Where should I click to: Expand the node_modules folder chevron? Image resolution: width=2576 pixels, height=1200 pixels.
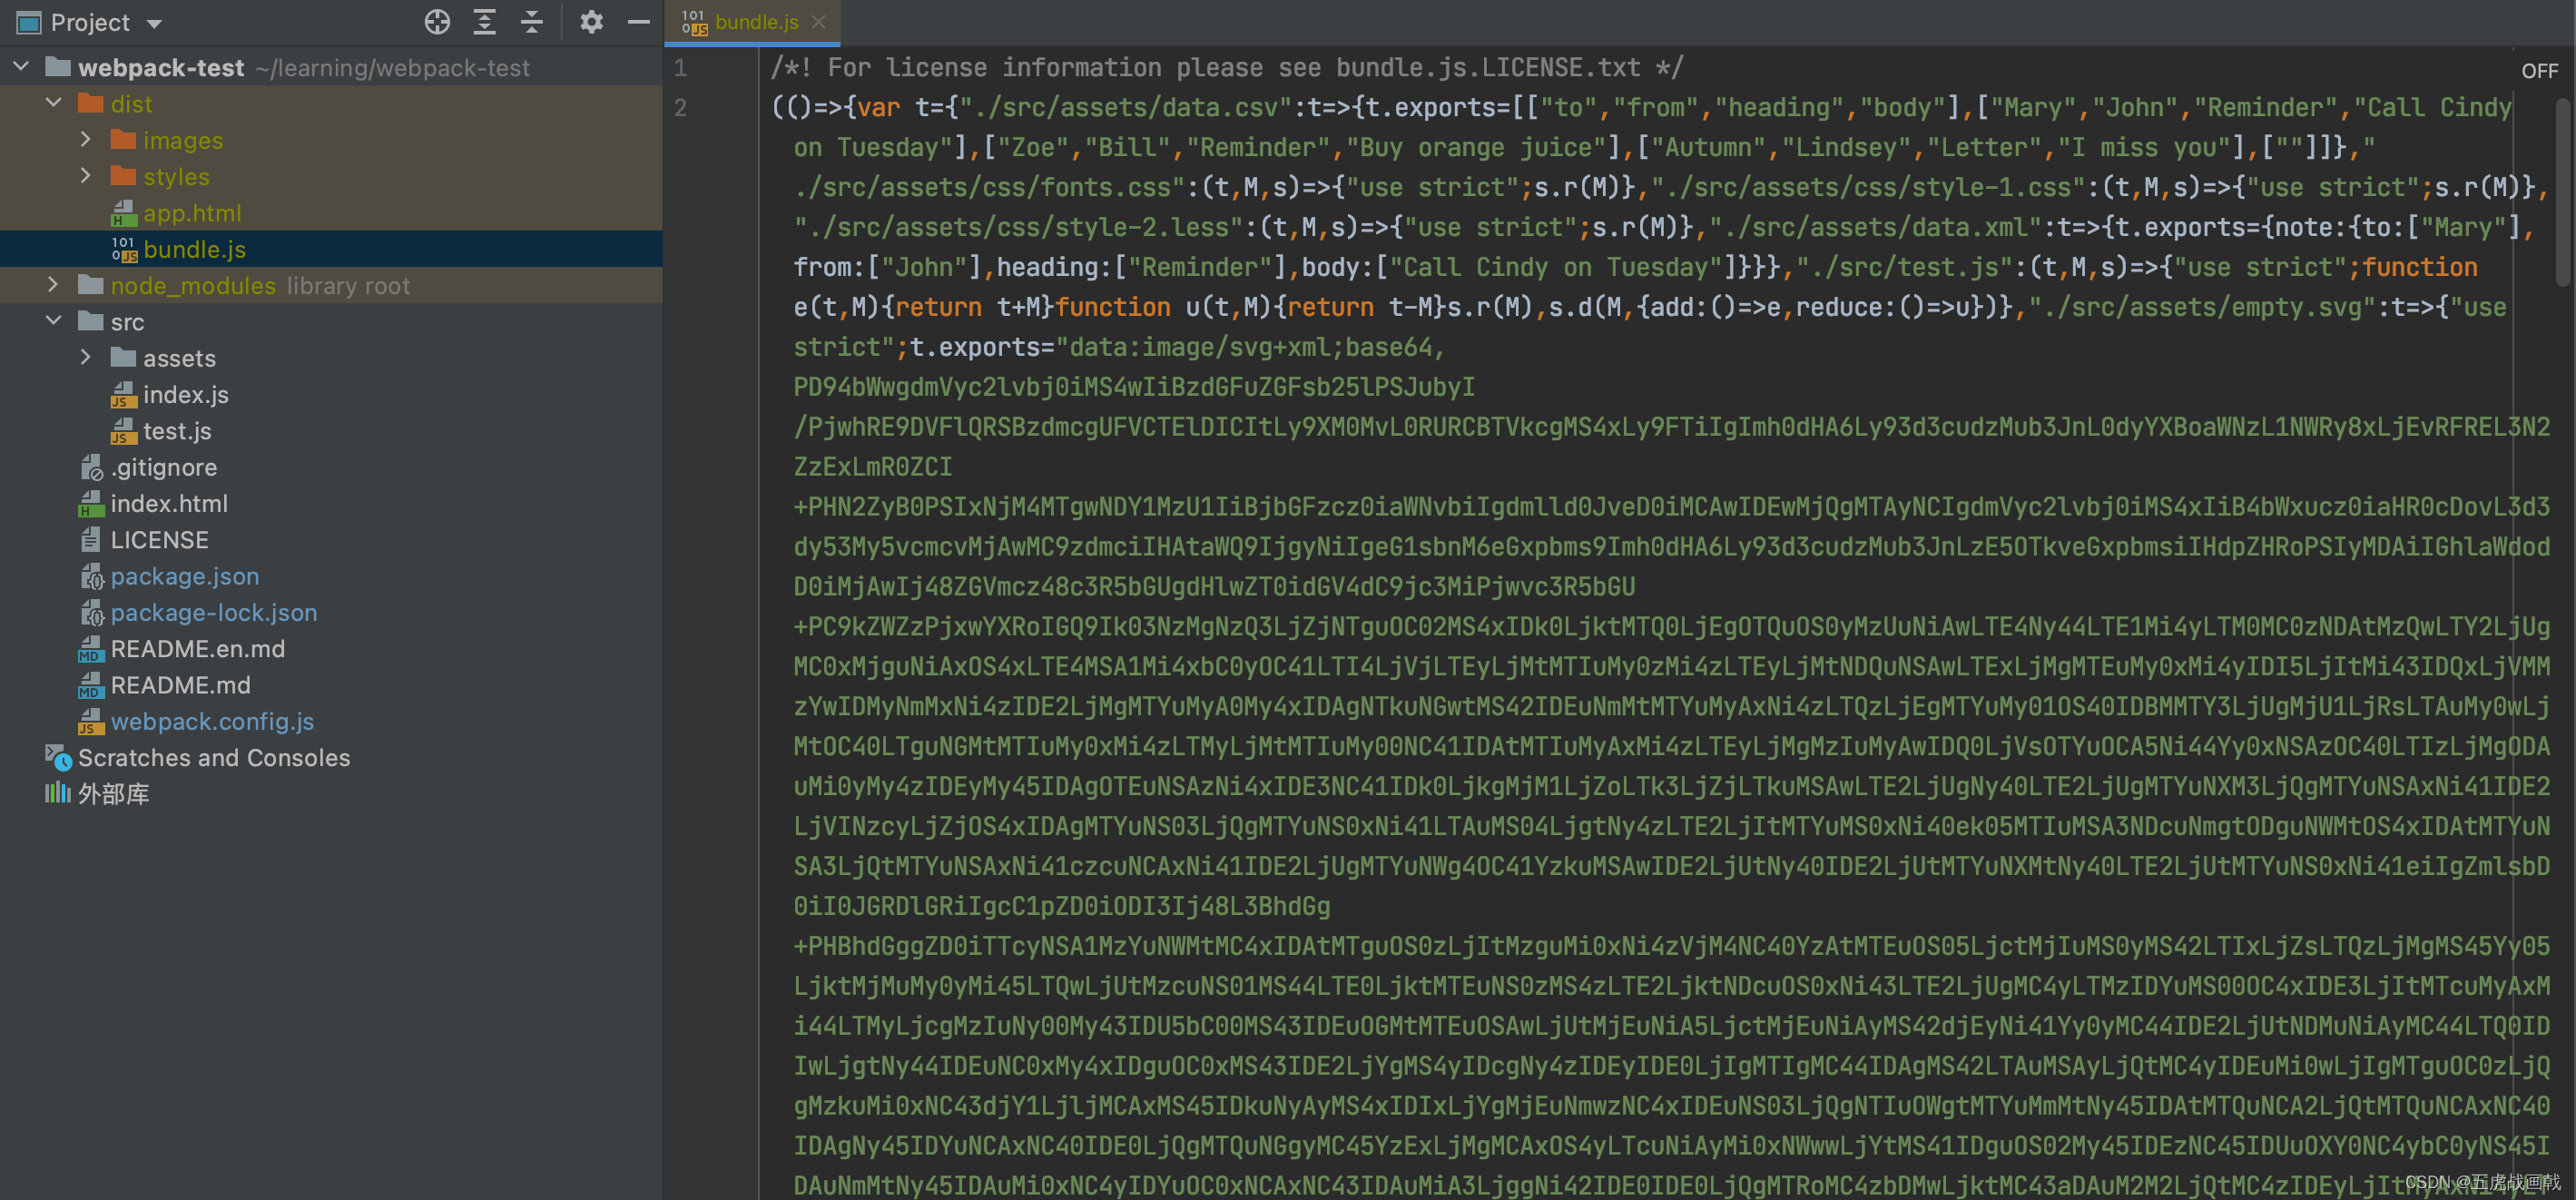[54, 285]
